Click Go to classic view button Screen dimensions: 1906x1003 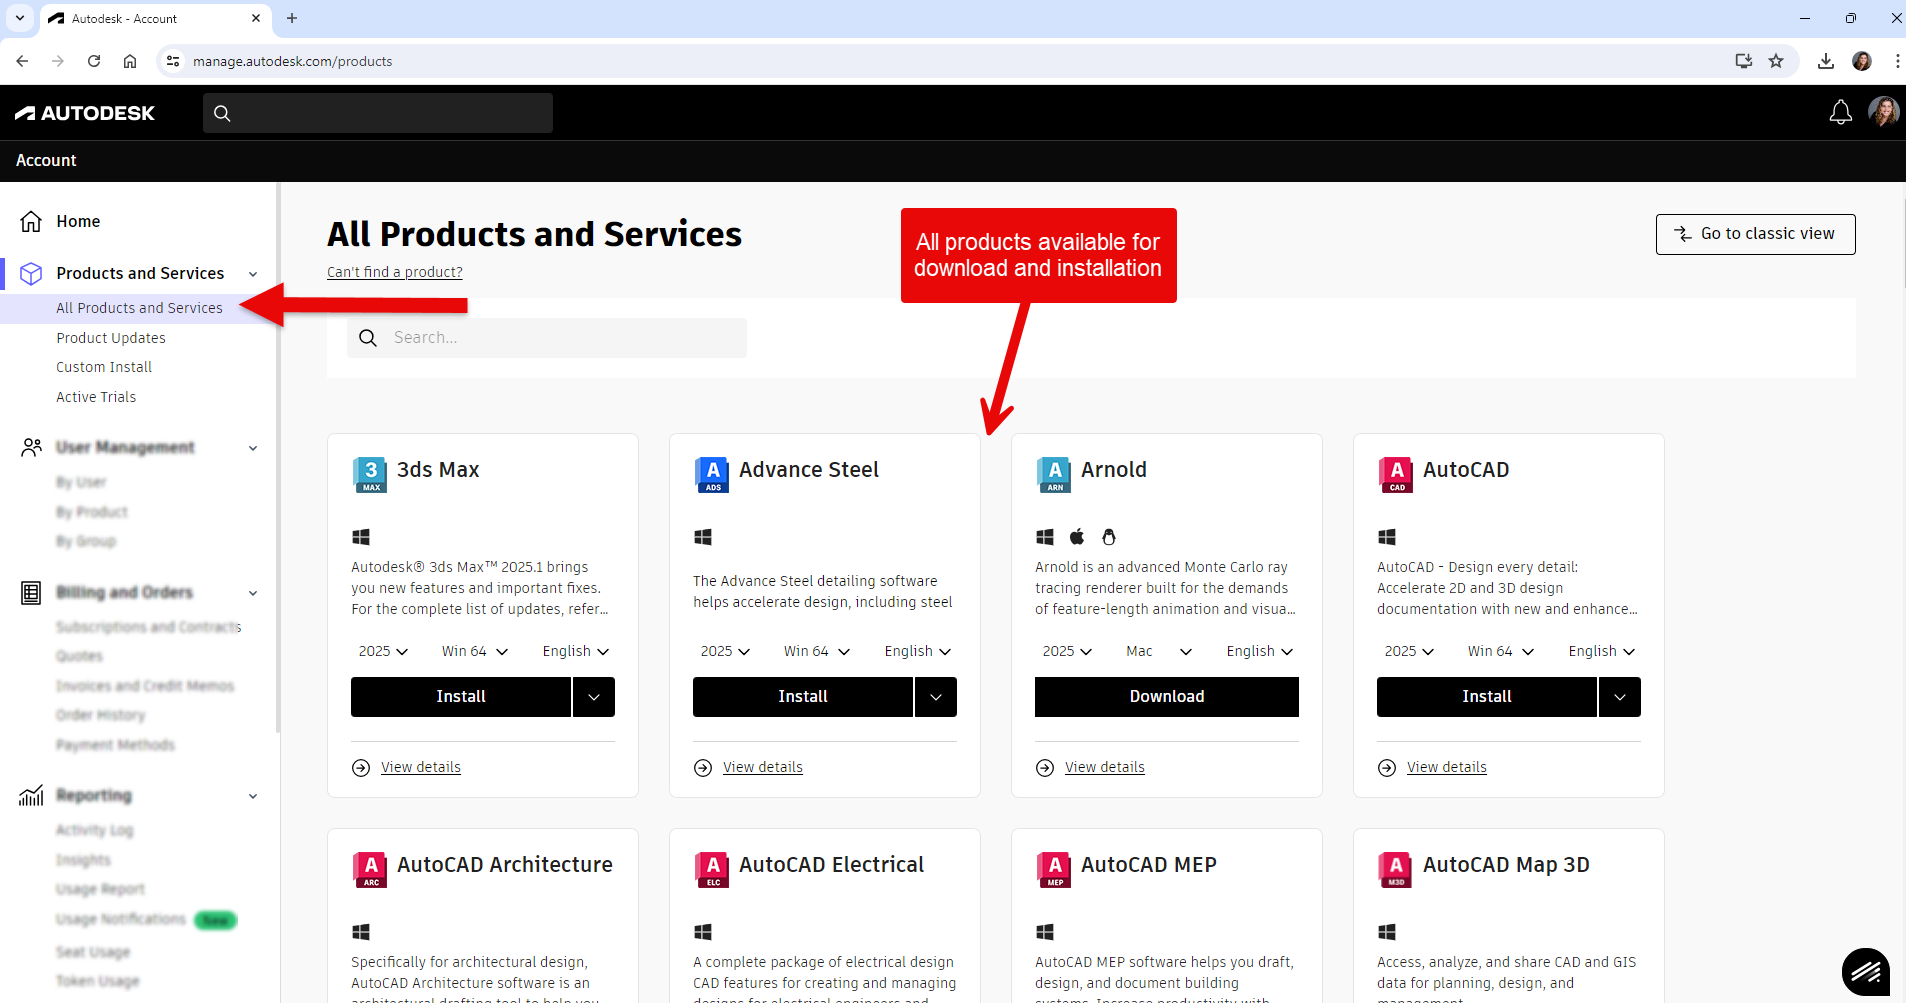pyautogui.click(x=1755, y=234)
